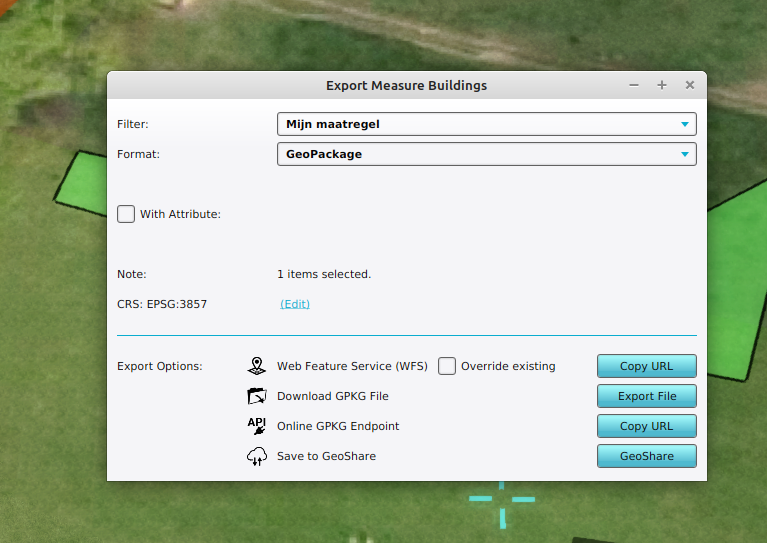
Task: Maximize the dialog using the plus icon
Action: [662, 86]
